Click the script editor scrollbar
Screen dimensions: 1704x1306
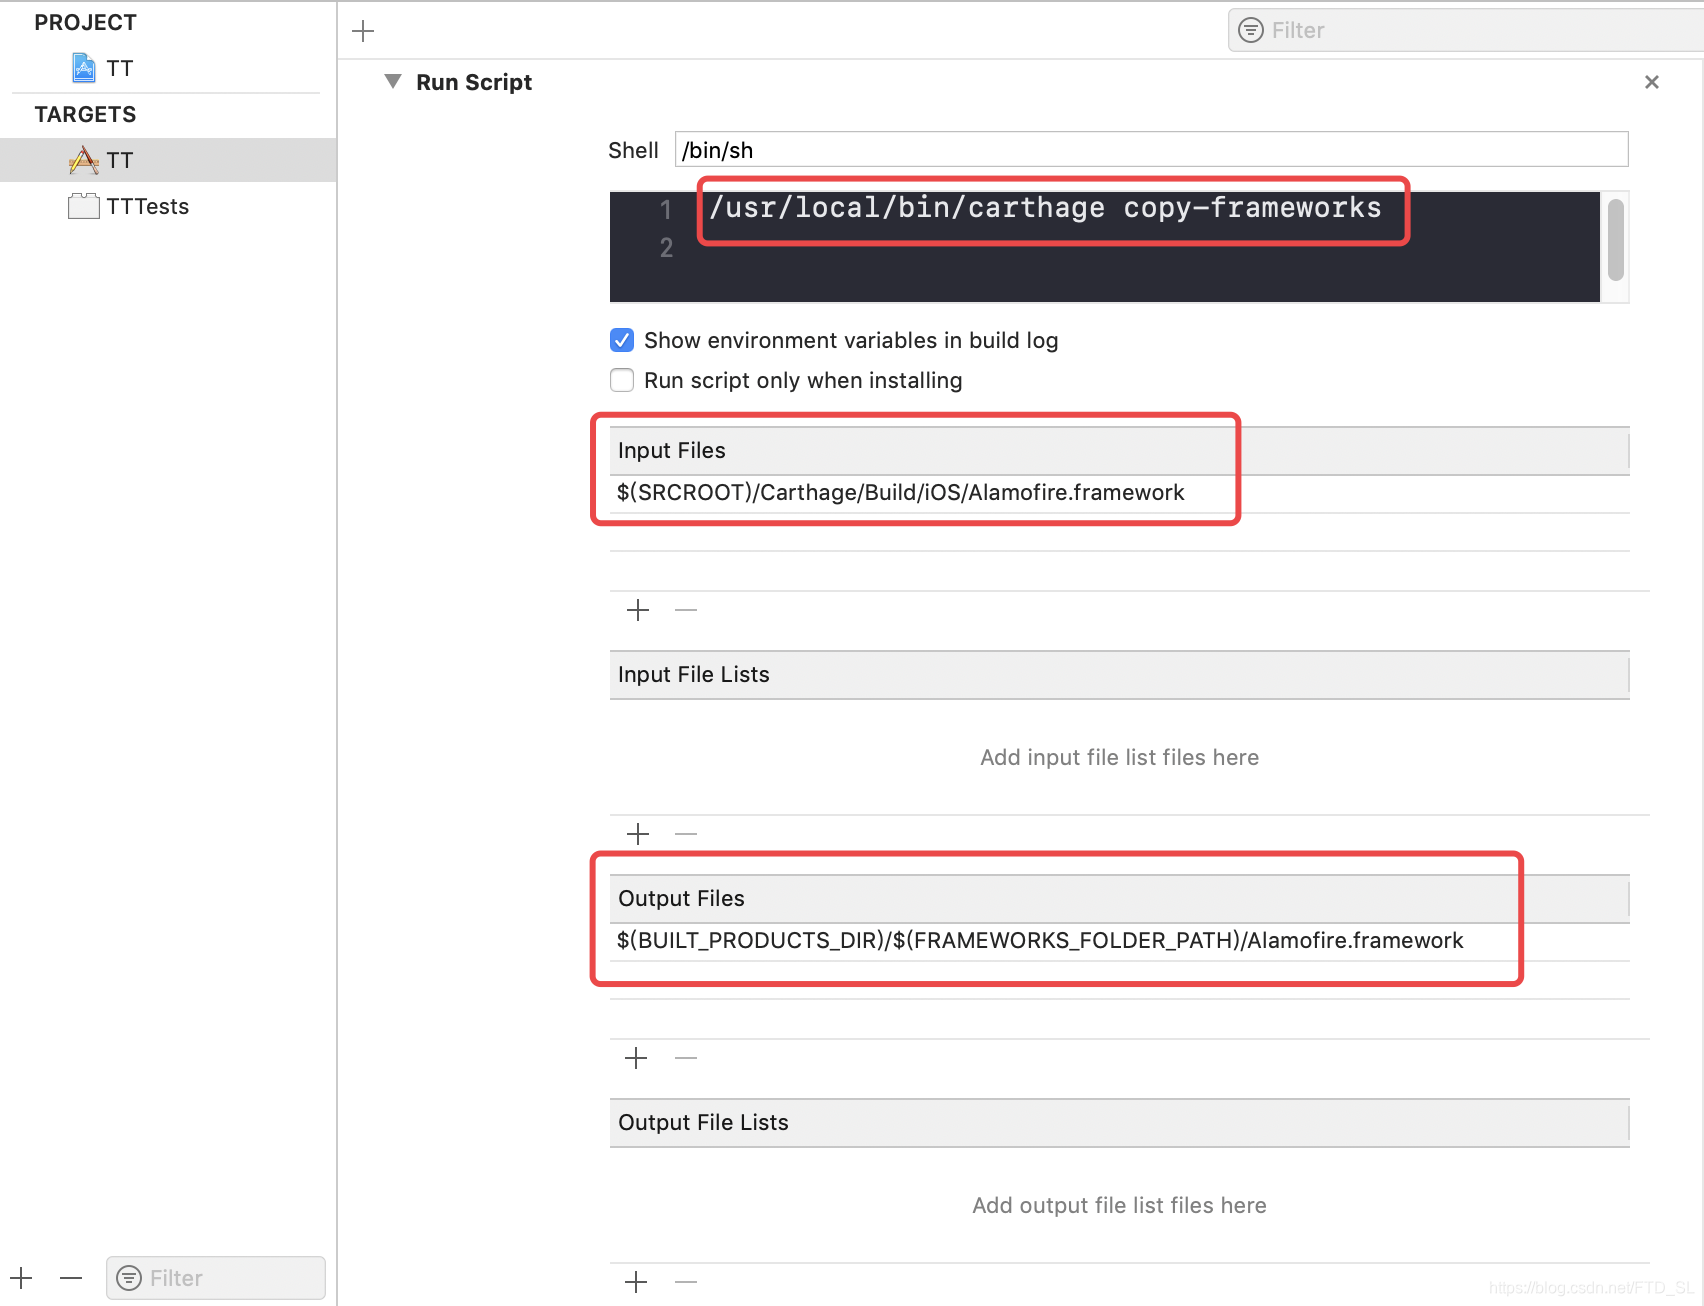[x=1616, y=240]
